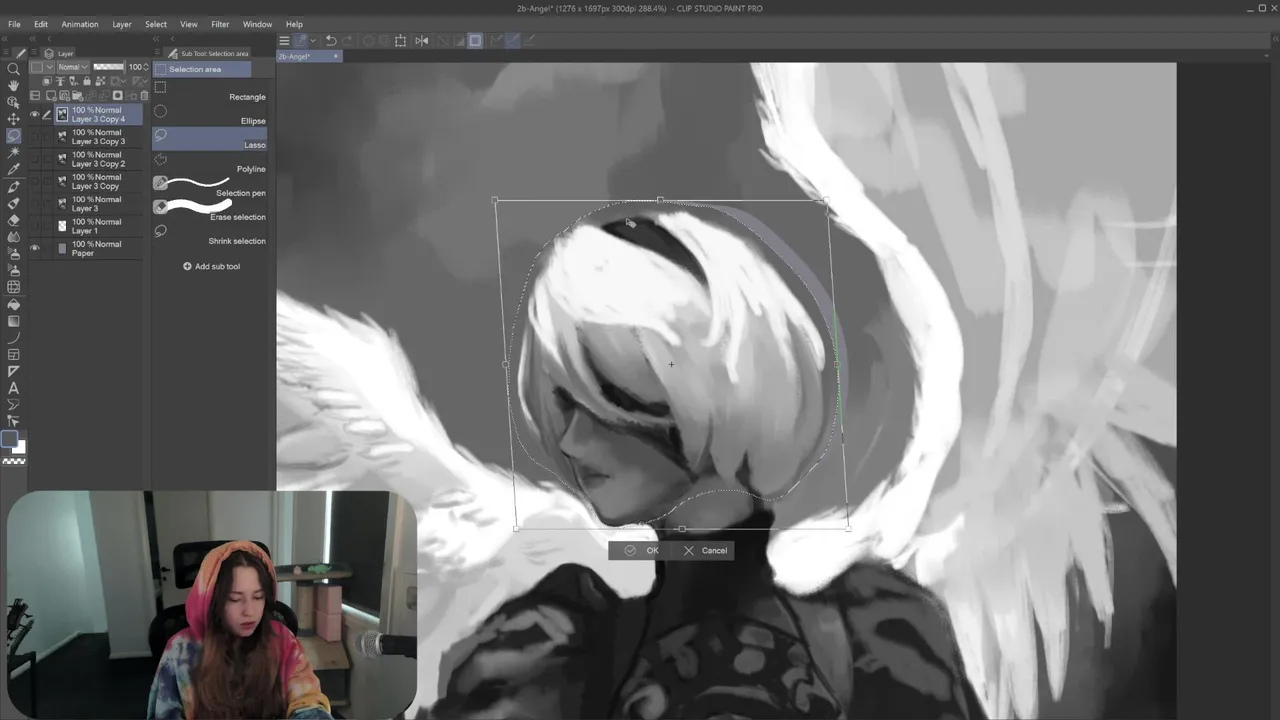Open the Filter menu
This screenshot has height=720, width=1280.
pyautogui.click(x=220, y=24)
